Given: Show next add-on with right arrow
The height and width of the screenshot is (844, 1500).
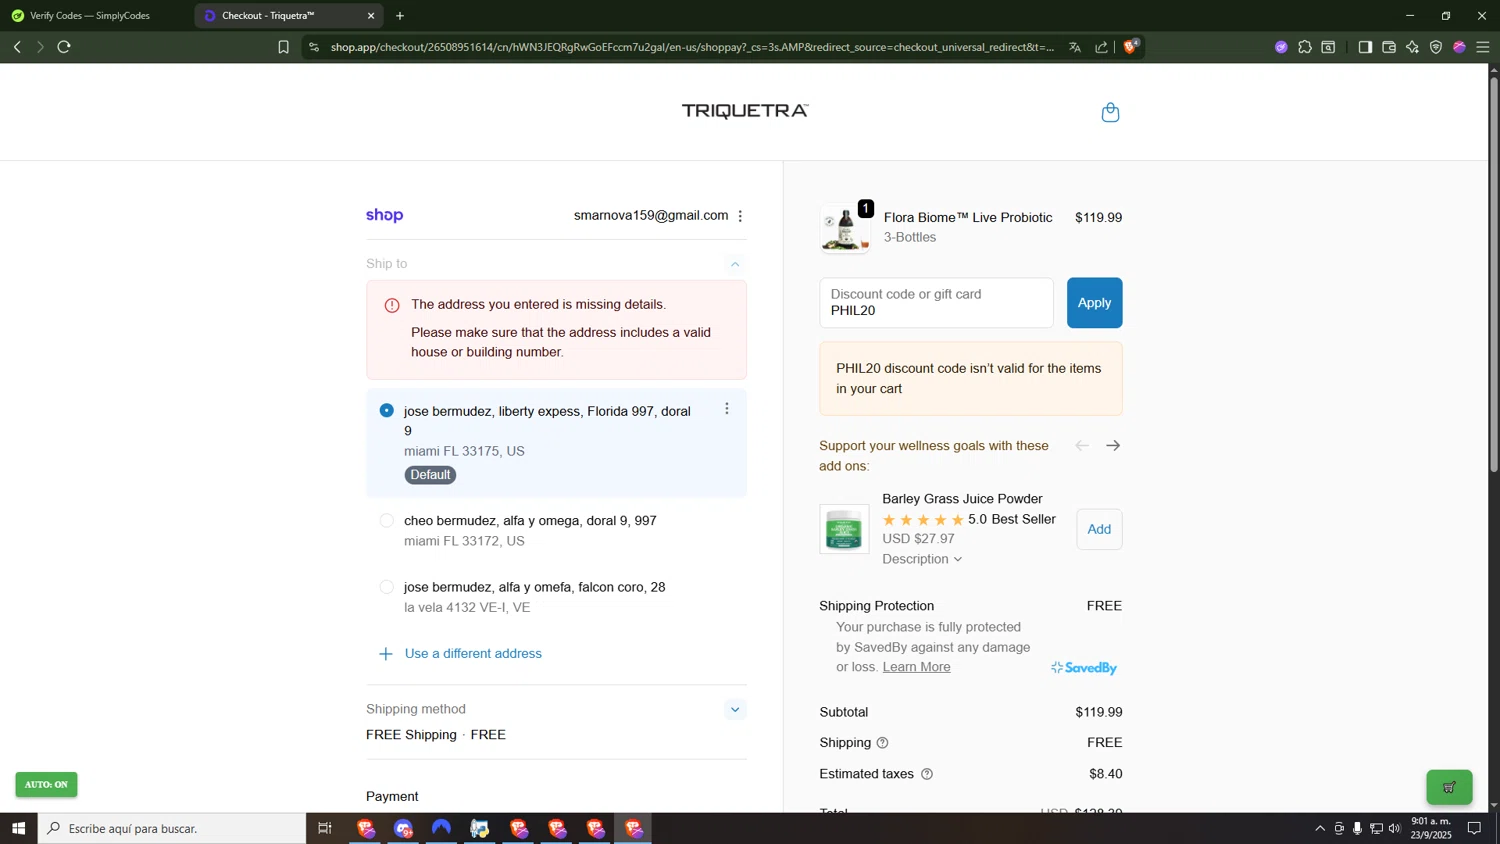Looking at the screenshot, I should point(1113,446).
